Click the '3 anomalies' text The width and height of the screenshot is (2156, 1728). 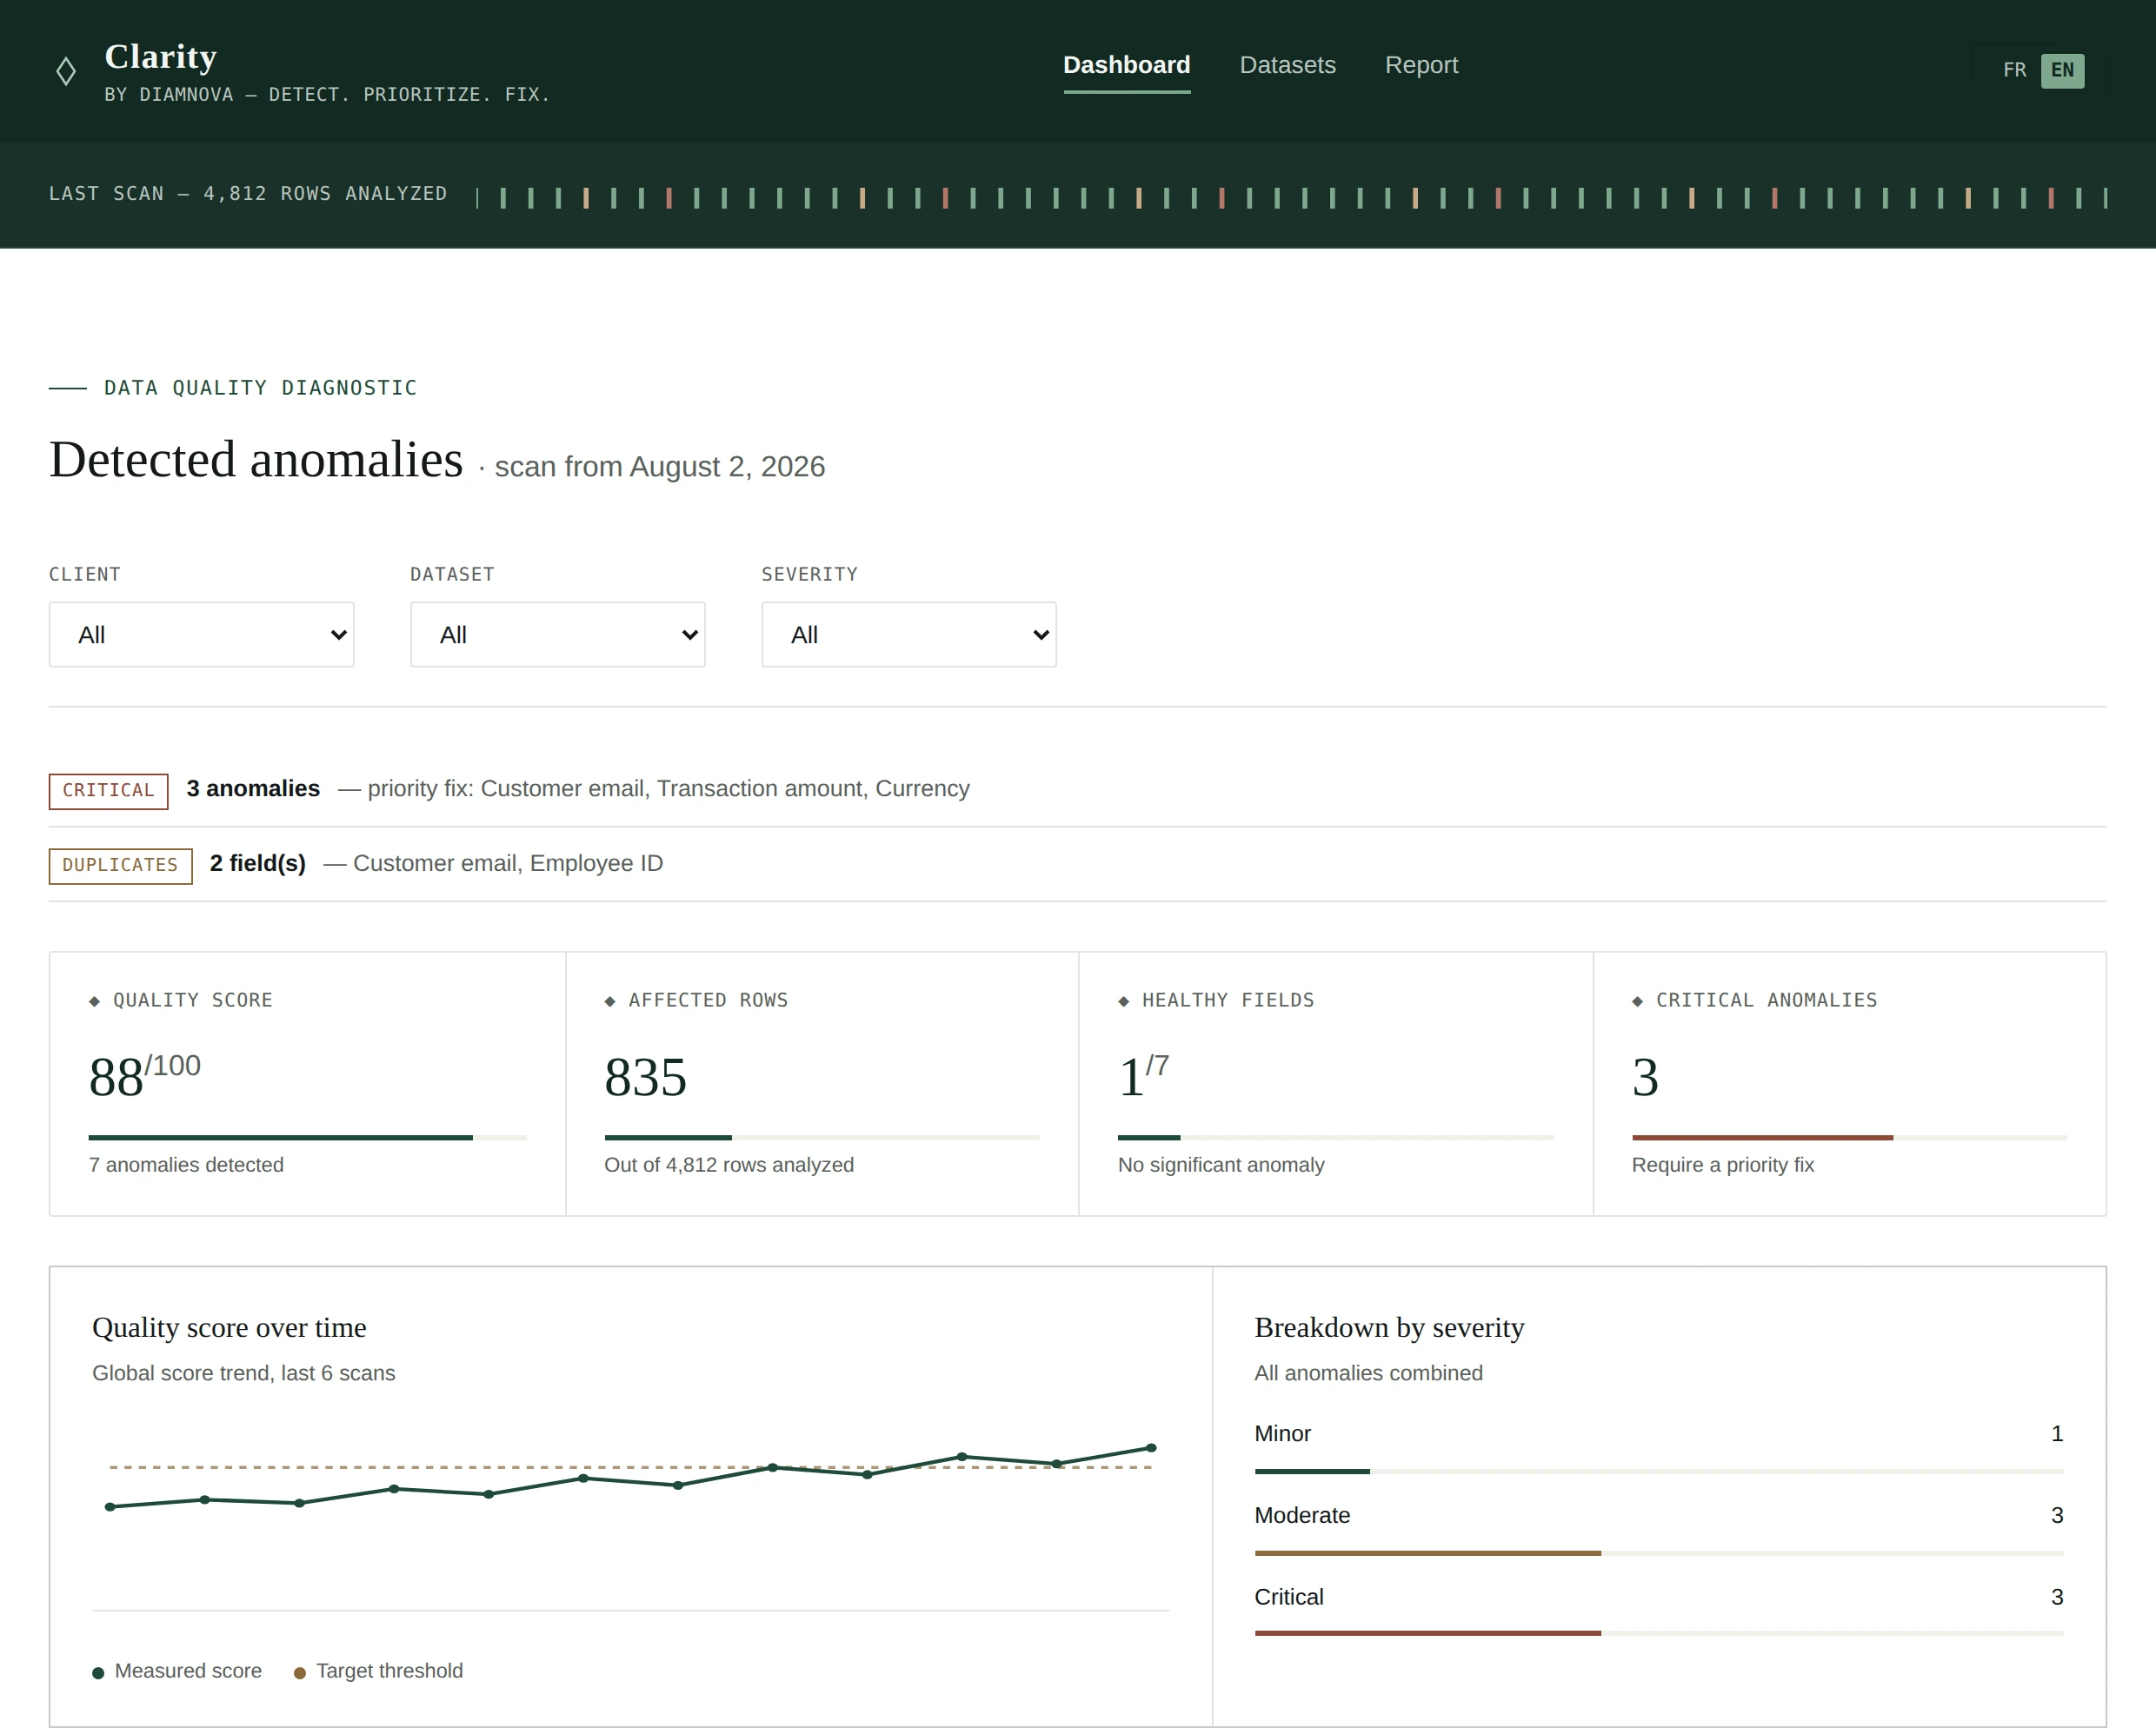[253, 788]
